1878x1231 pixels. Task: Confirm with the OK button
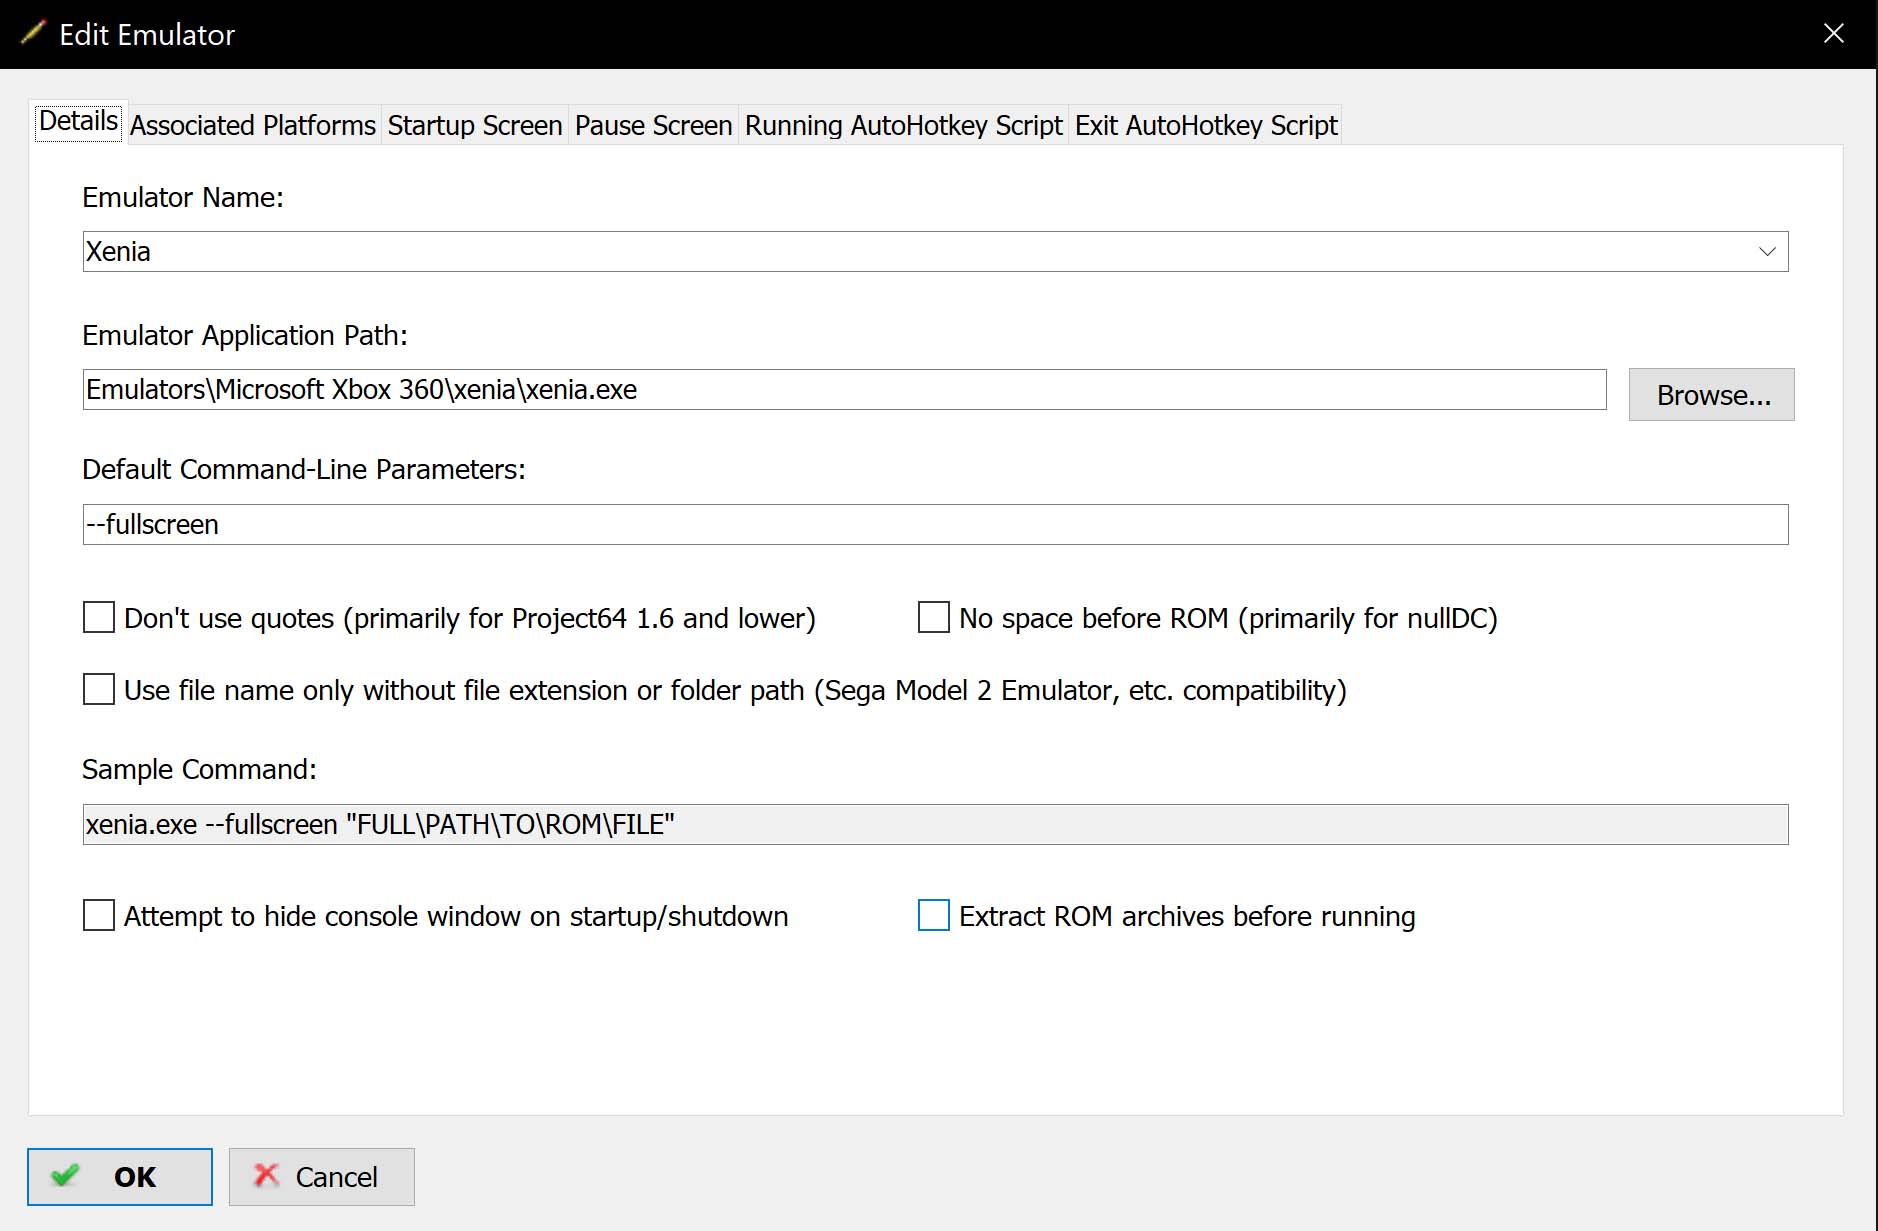(120, 1177)
